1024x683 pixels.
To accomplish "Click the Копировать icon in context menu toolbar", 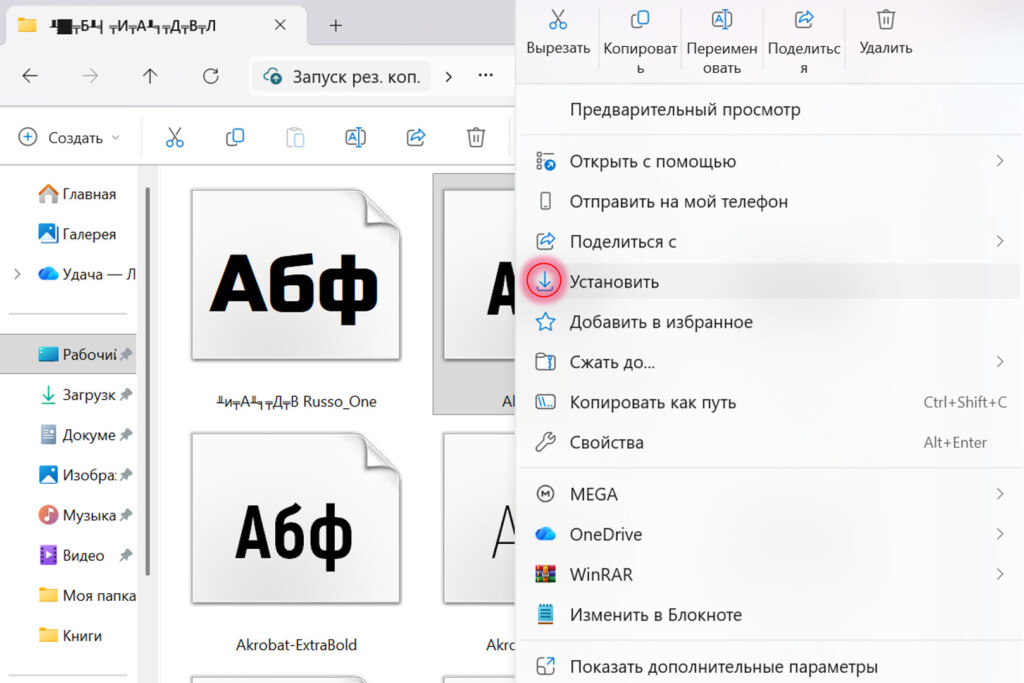I will (x=640, y=20).
